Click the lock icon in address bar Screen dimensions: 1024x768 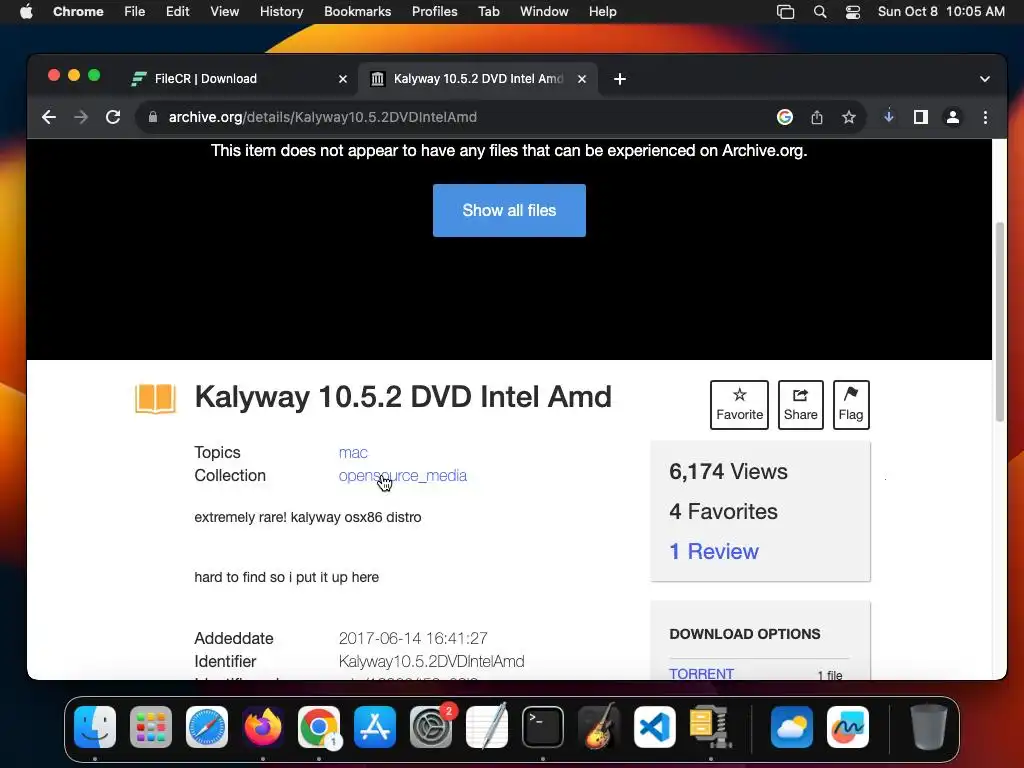point(153,118)
